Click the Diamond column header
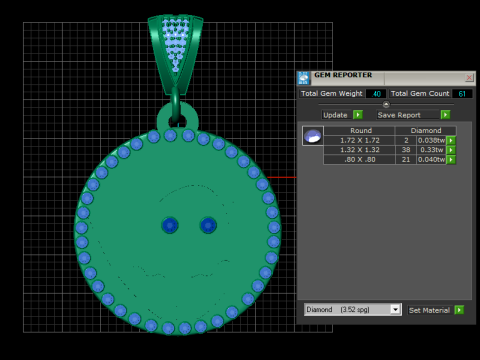Viewport: 480px width, 360px height. coord(426,131)
